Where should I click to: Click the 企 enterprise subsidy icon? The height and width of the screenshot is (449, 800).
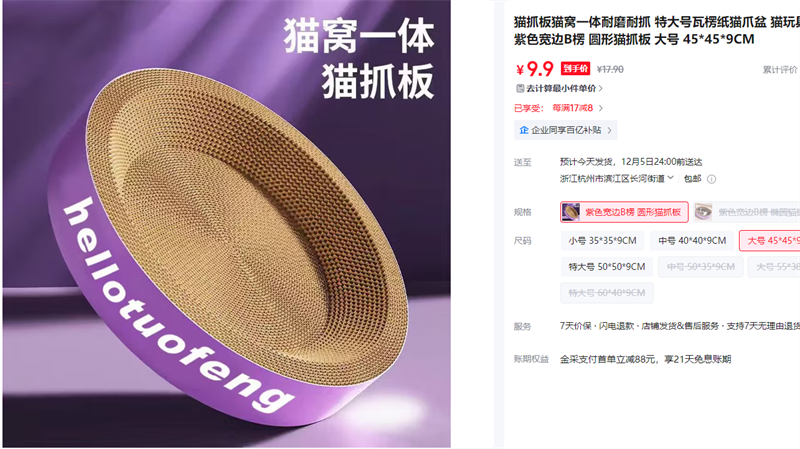(523, 130)
